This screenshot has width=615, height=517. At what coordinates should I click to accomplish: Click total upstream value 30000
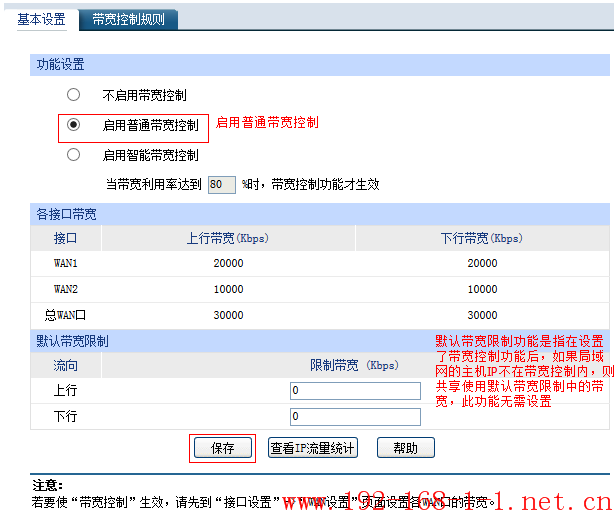228,315
